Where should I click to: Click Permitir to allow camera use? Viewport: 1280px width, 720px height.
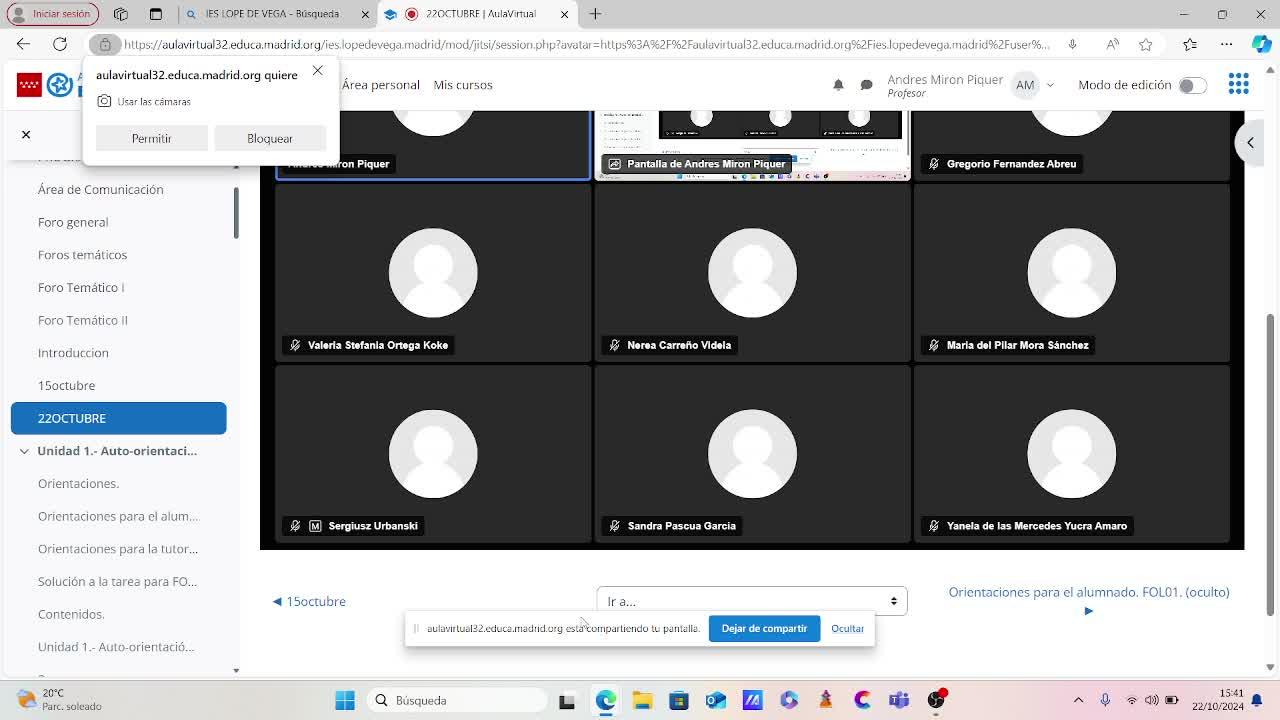pyautogui.click(x=152, y=138)
